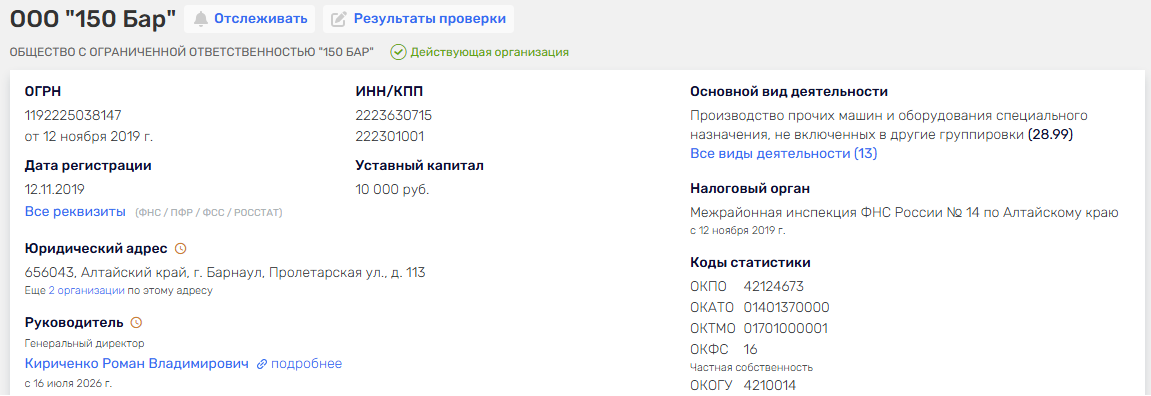Open Кириченко Роман Владимирович profile link
This screenshot has width=1151, height=396.
(x=137, y=364)
